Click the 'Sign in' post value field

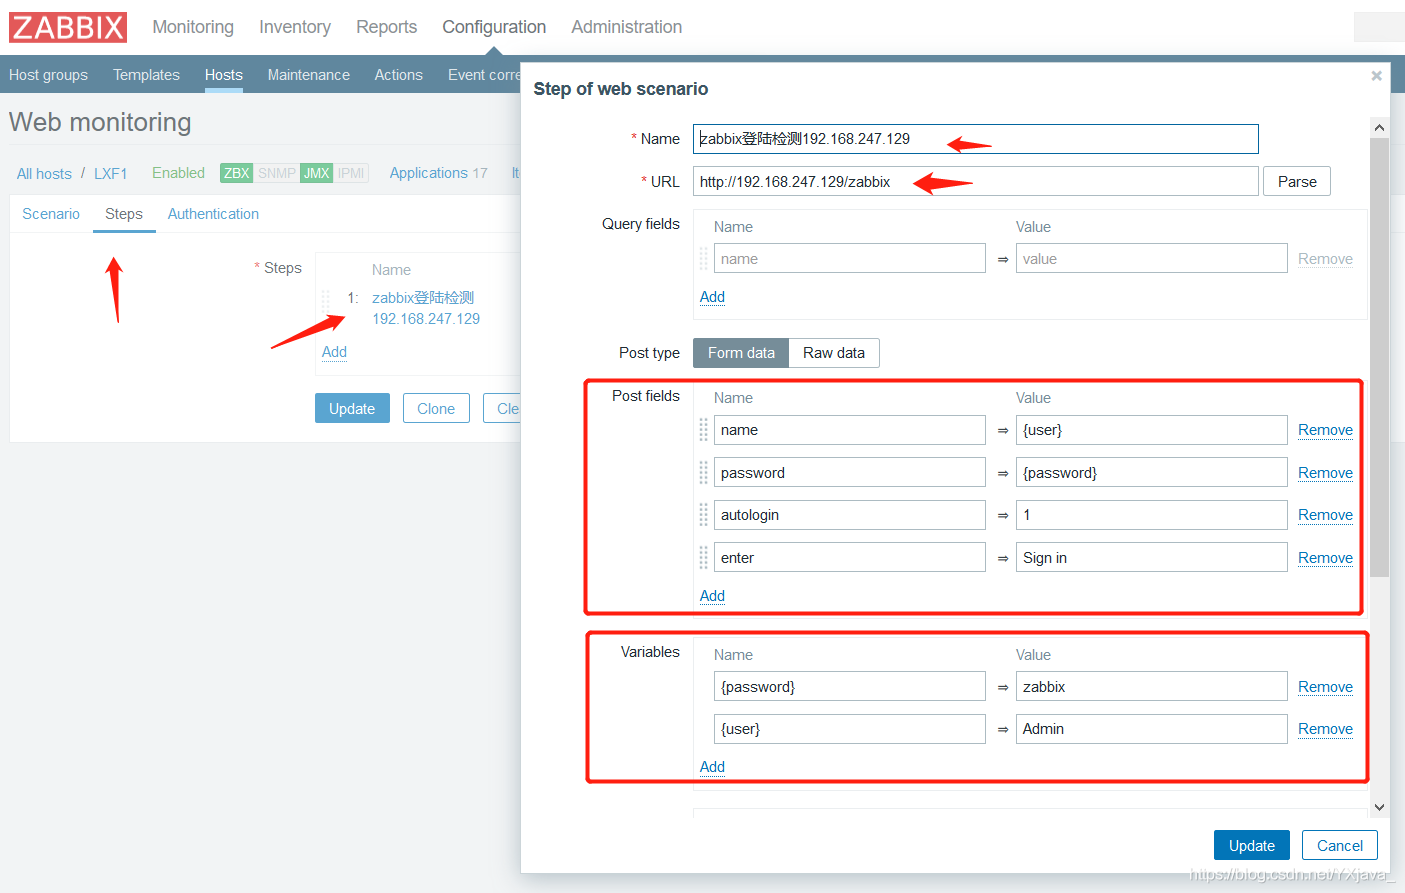(1151, 557)
